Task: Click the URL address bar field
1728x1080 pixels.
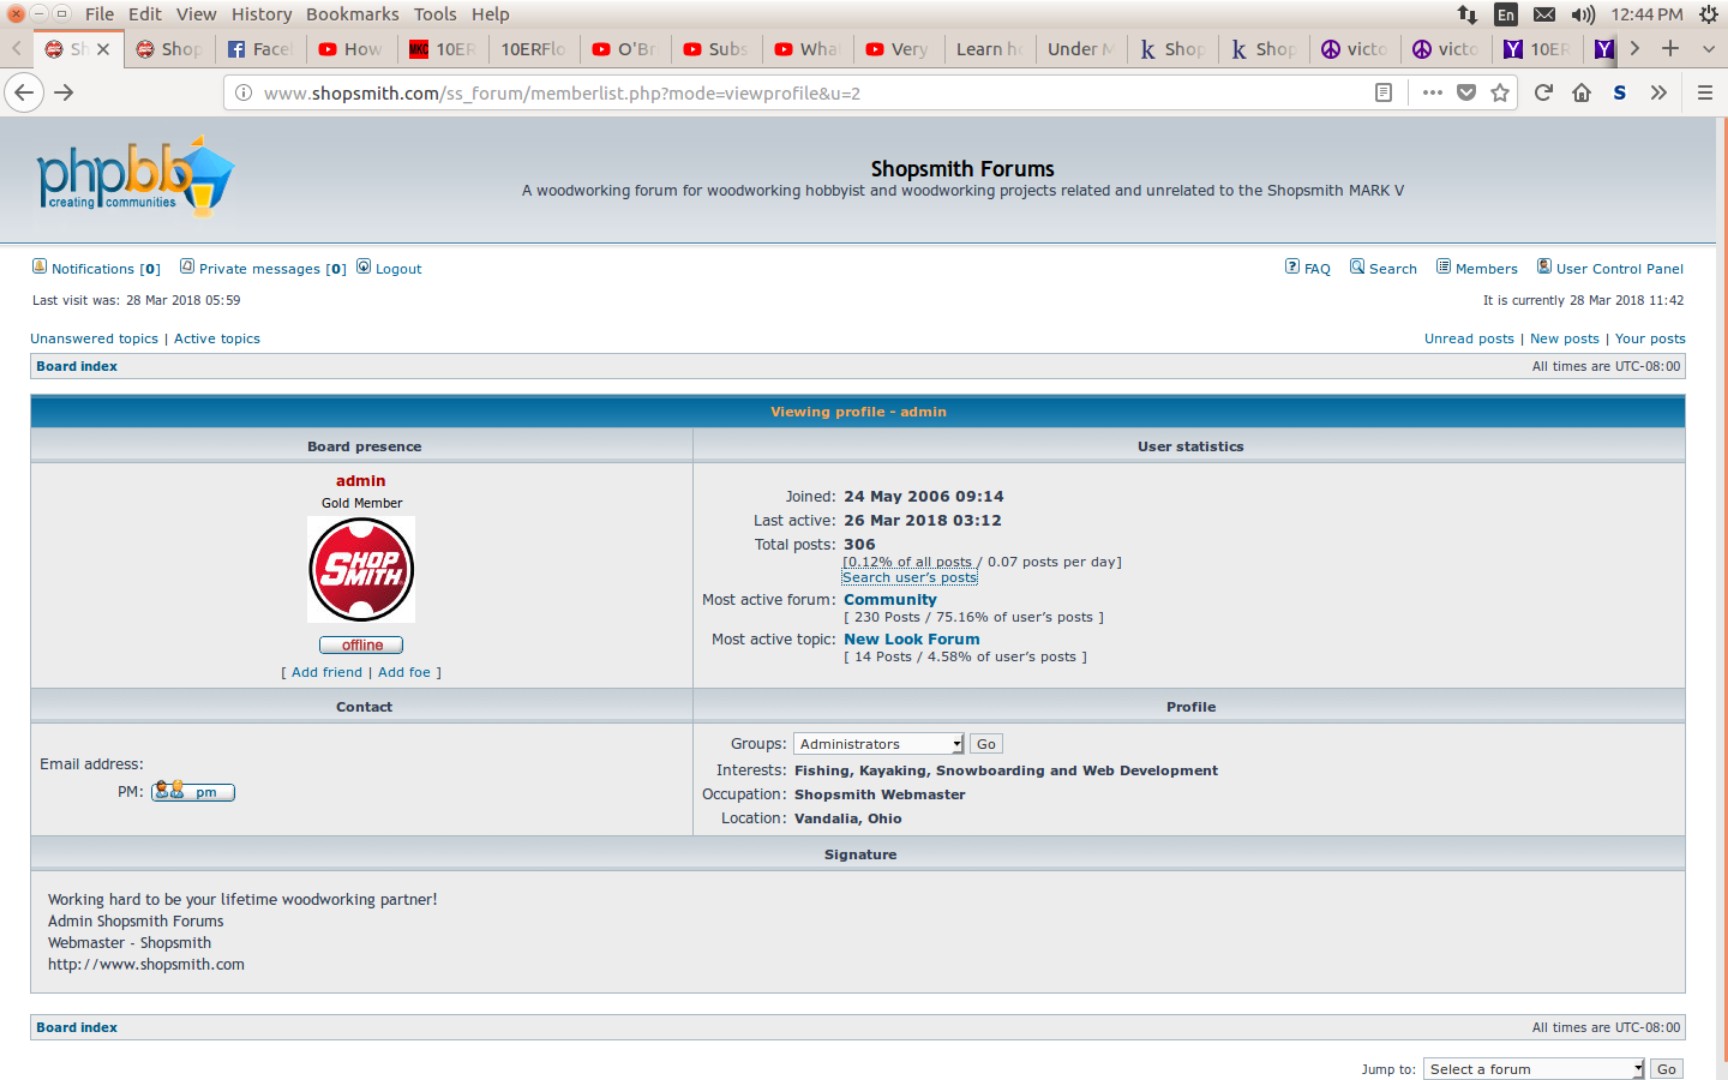Action: pyautogui.click(x=800, y=93)
